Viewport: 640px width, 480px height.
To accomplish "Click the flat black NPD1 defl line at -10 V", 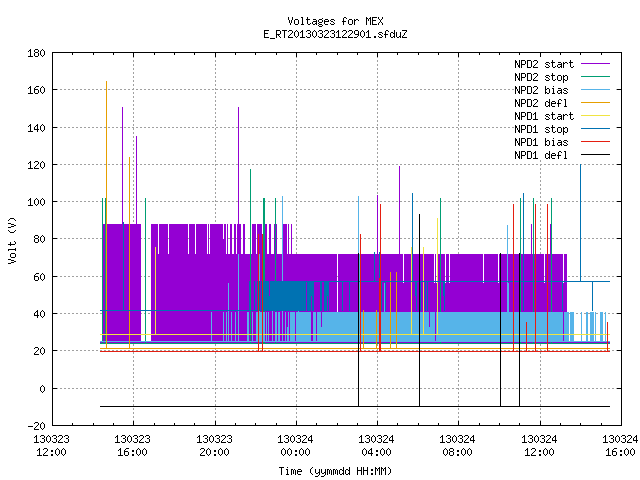I will 355,406.
